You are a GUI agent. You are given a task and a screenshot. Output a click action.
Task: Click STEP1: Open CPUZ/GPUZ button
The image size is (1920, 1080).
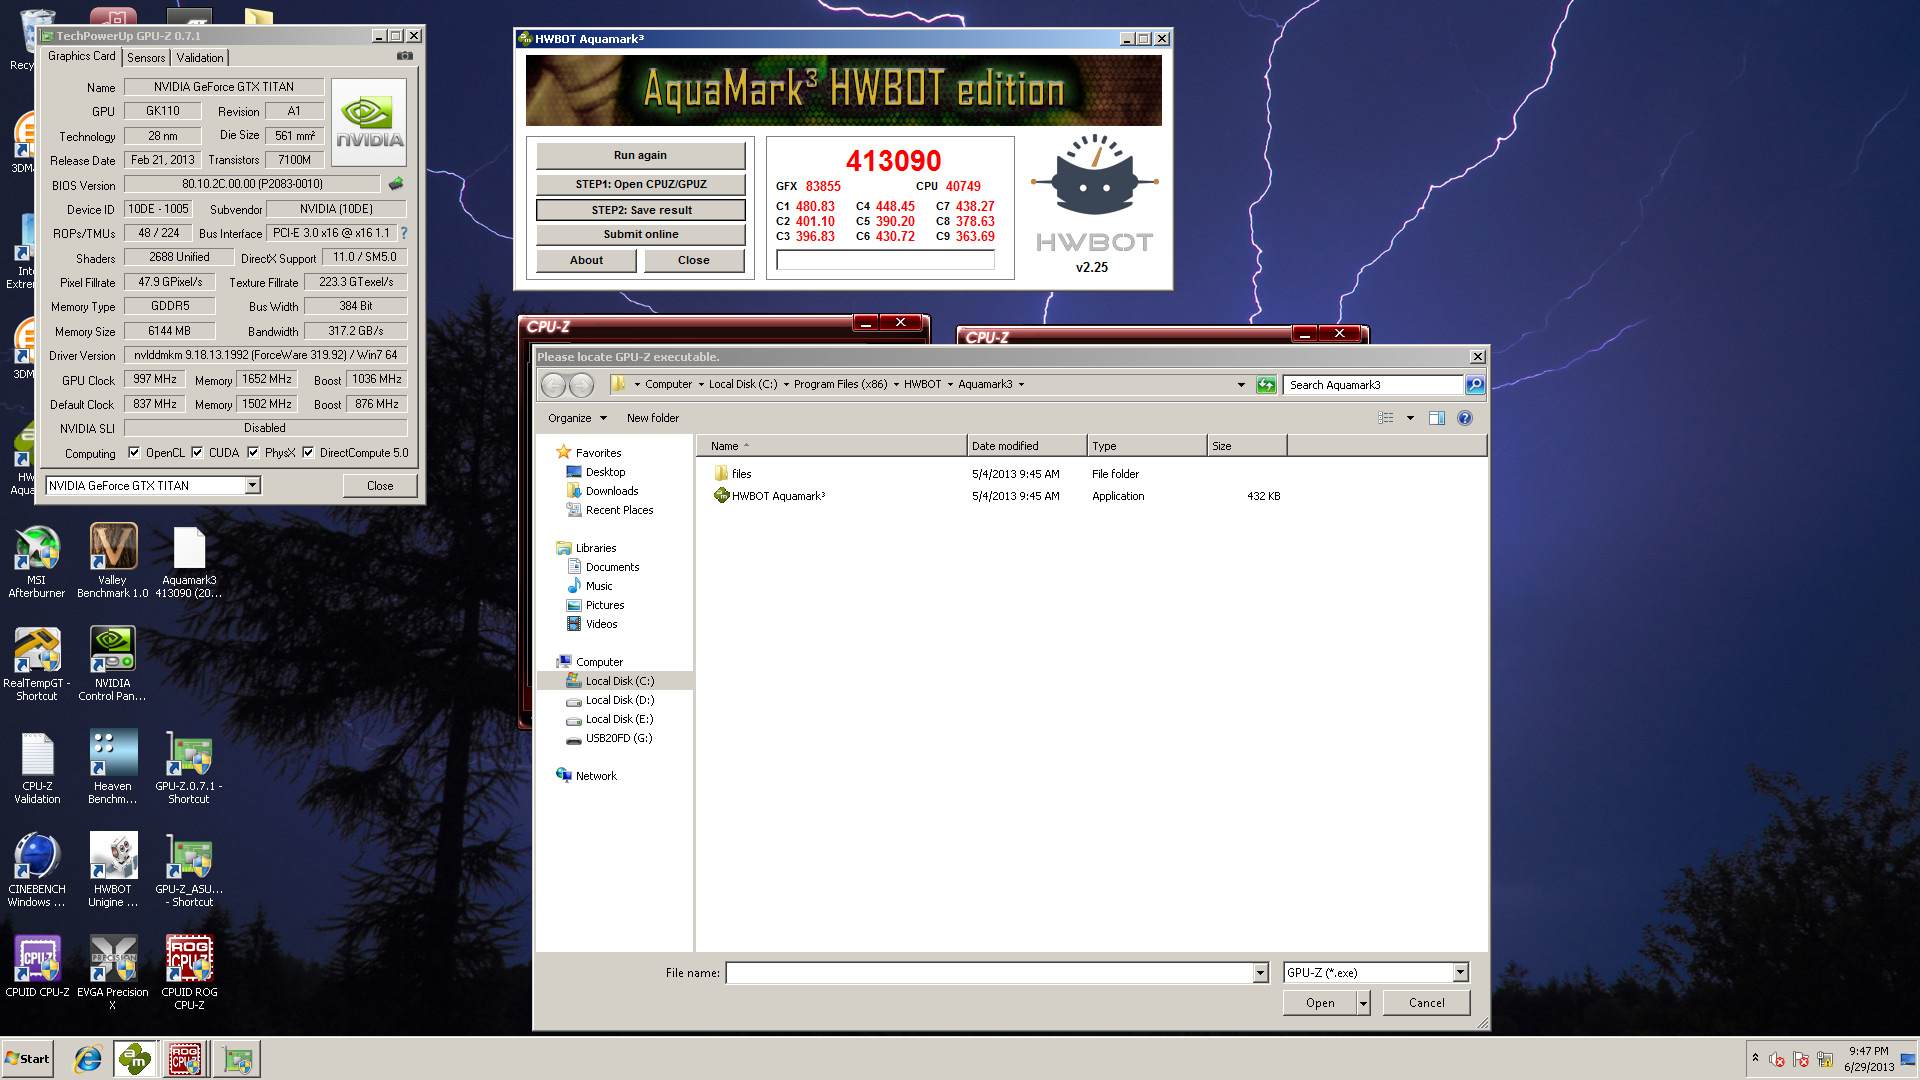tap(640, 184)
